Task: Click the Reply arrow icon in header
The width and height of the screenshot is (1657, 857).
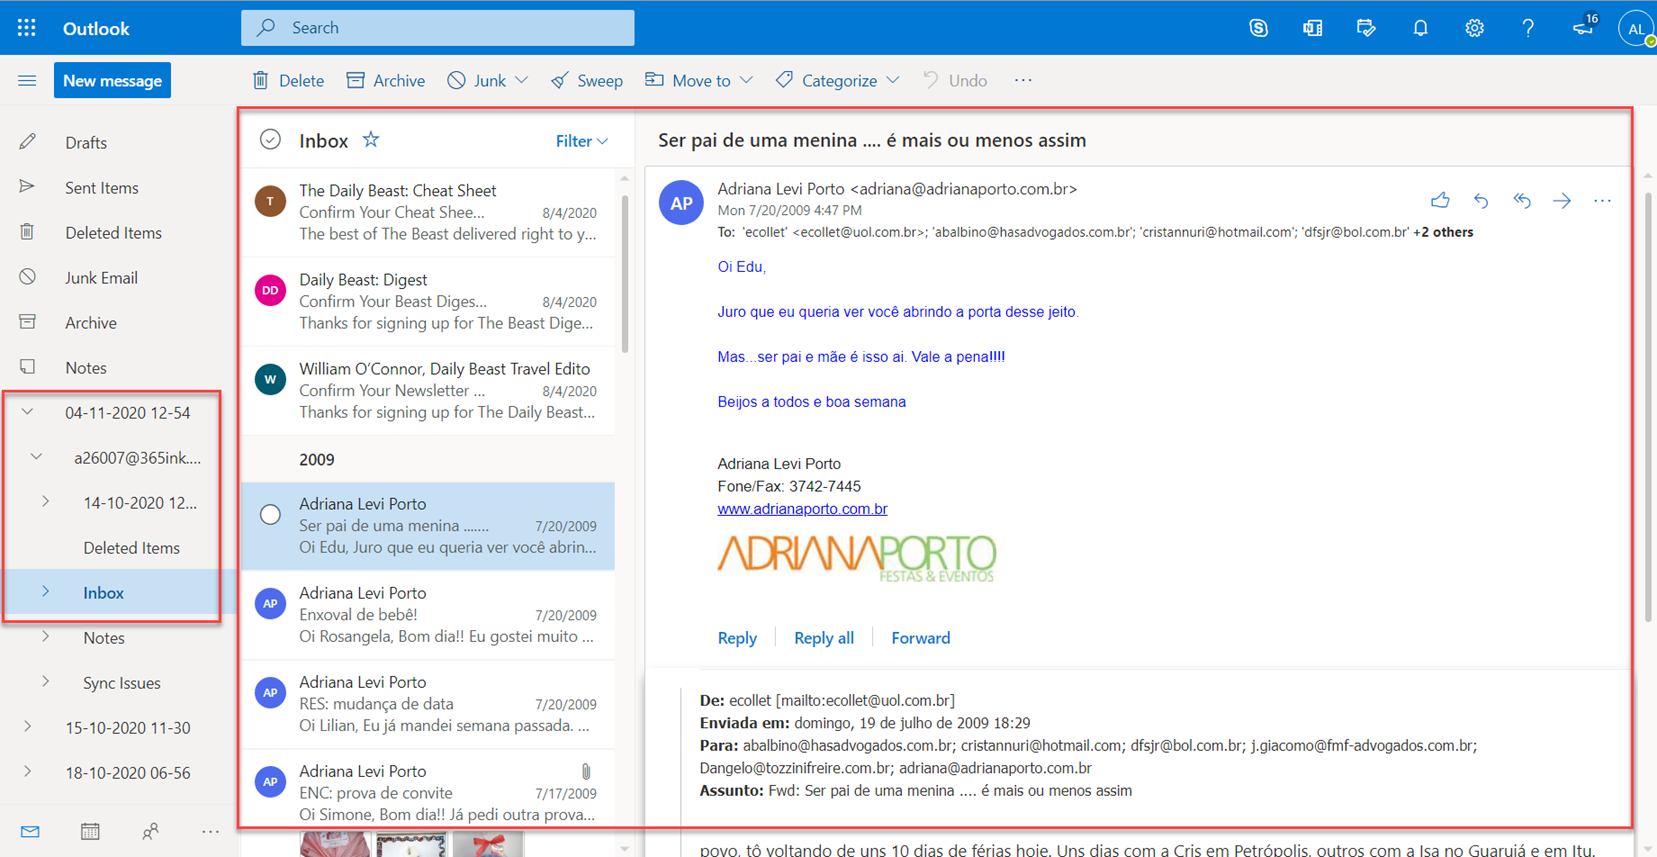Action: pos(1481,201)
